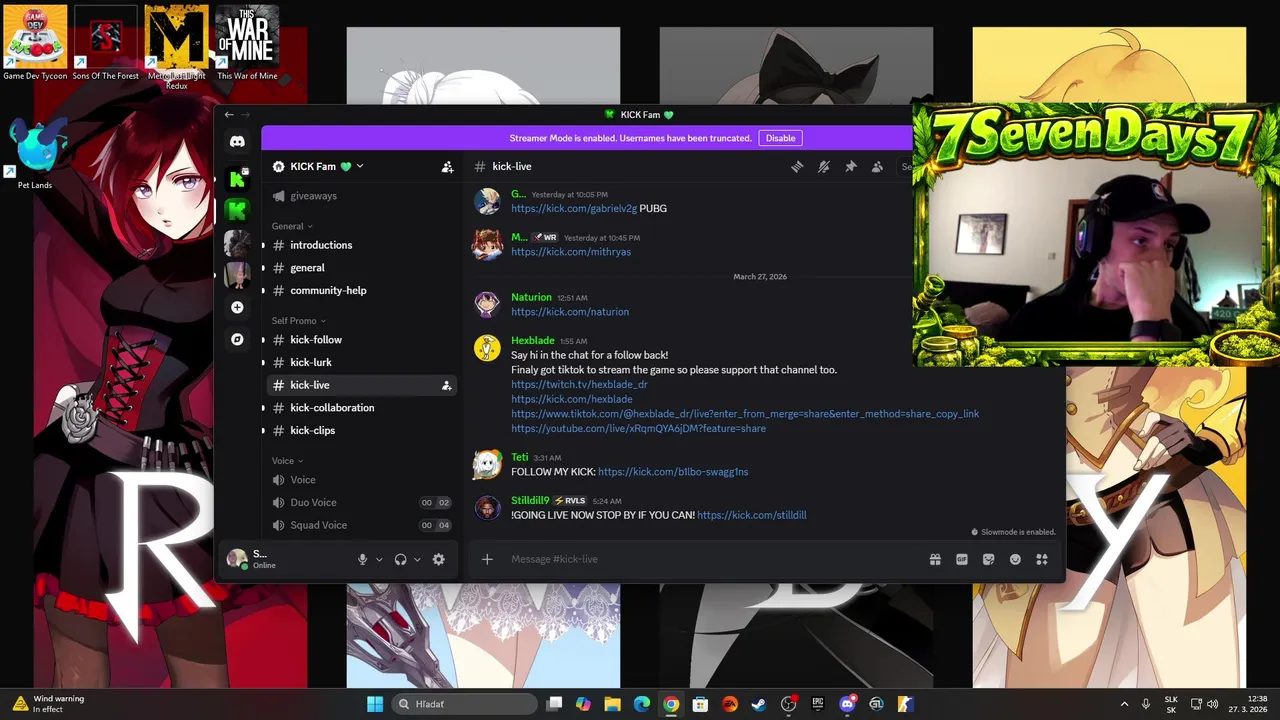Click the invite members icon beside KICK Fam
1280x720 pixels.
pyautogui.click(x=447, y=167)
